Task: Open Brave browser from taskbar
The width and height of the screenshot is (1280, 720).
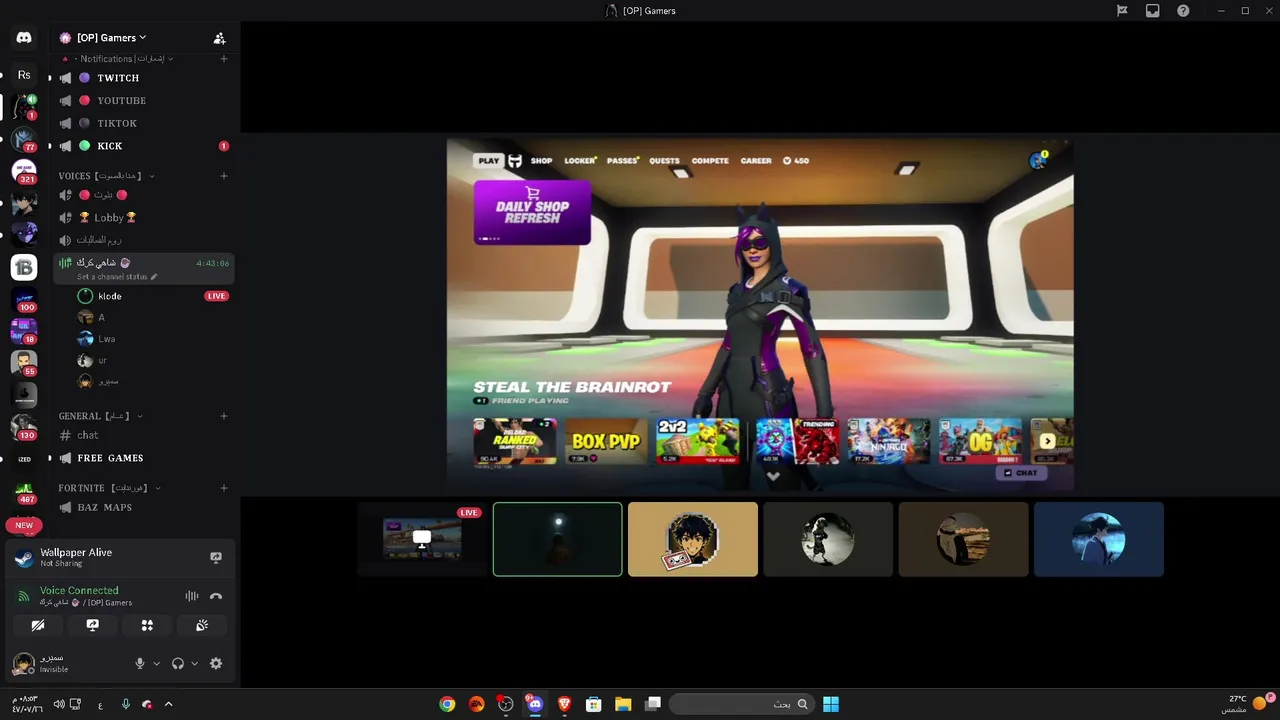Action: 564,704
